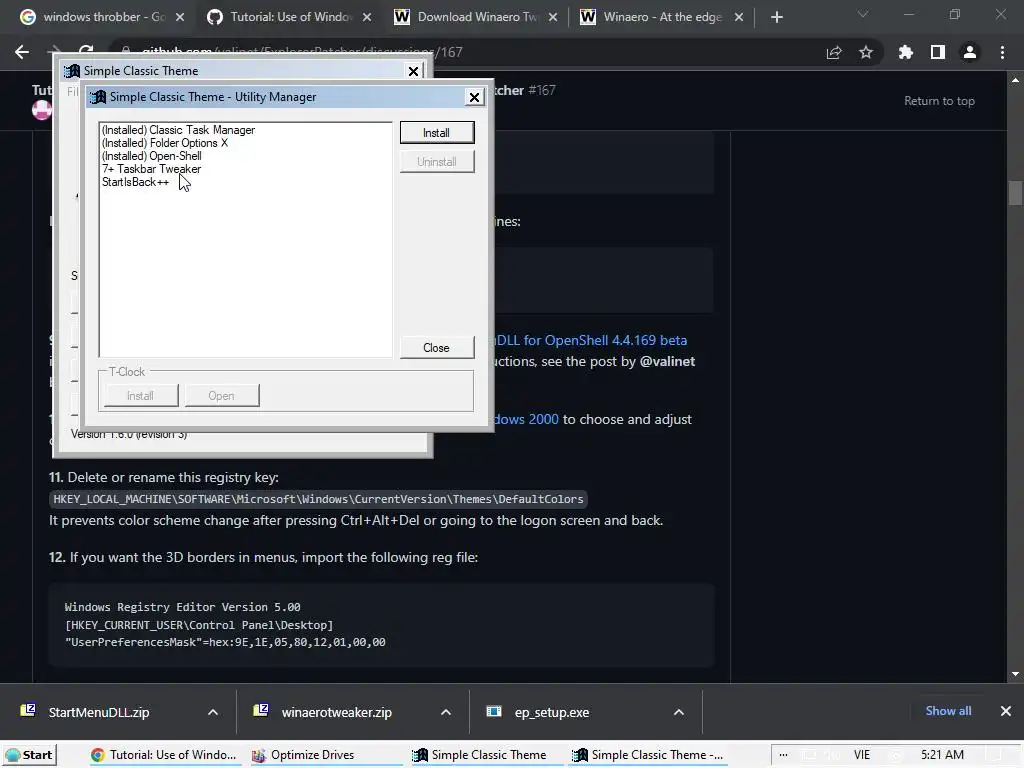Image resolution: width=1024 pixels, height=768 pixels.
Task: Open the Chrome three-dot menu
Action: pos(1002,52)
